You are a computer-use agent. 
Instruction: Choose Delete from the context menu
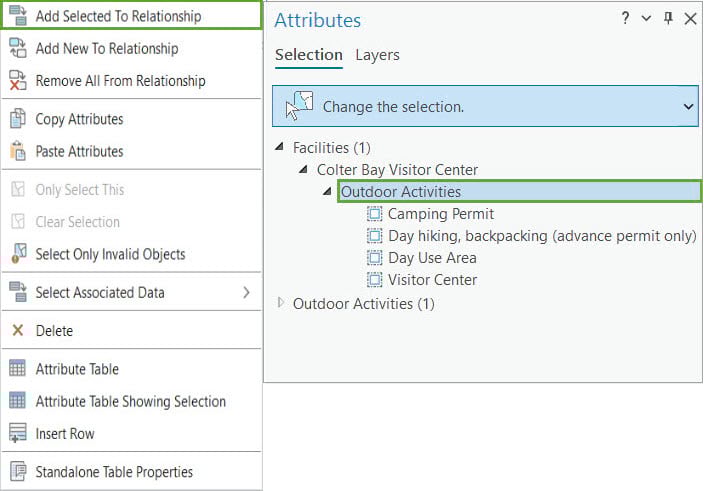click(131, 330)
